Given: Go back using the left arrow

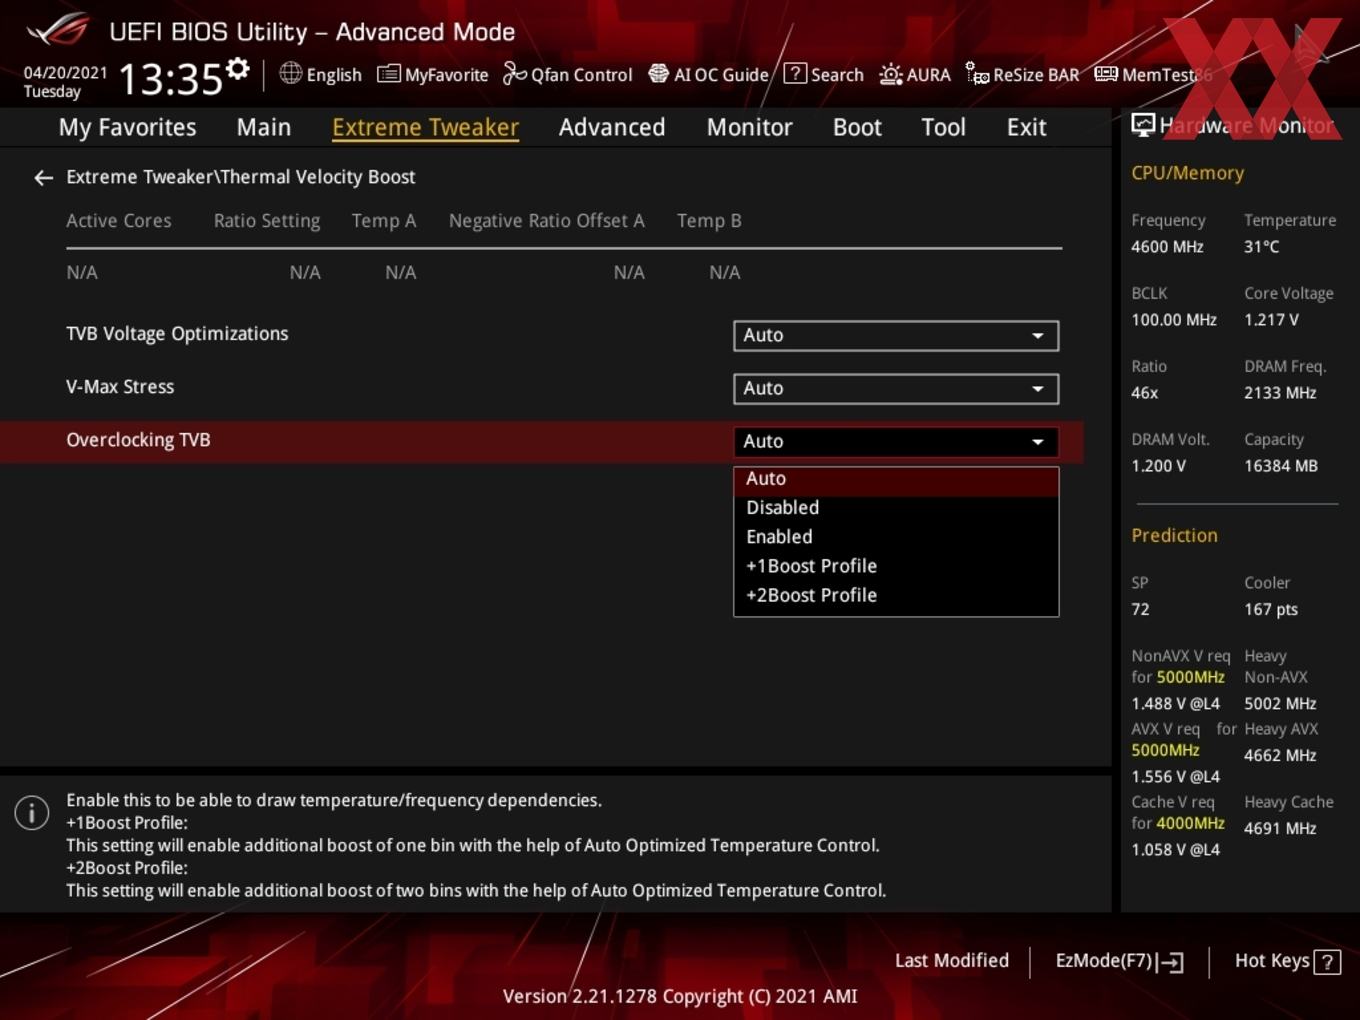Looking at the screenshot, I should [43, 178].
